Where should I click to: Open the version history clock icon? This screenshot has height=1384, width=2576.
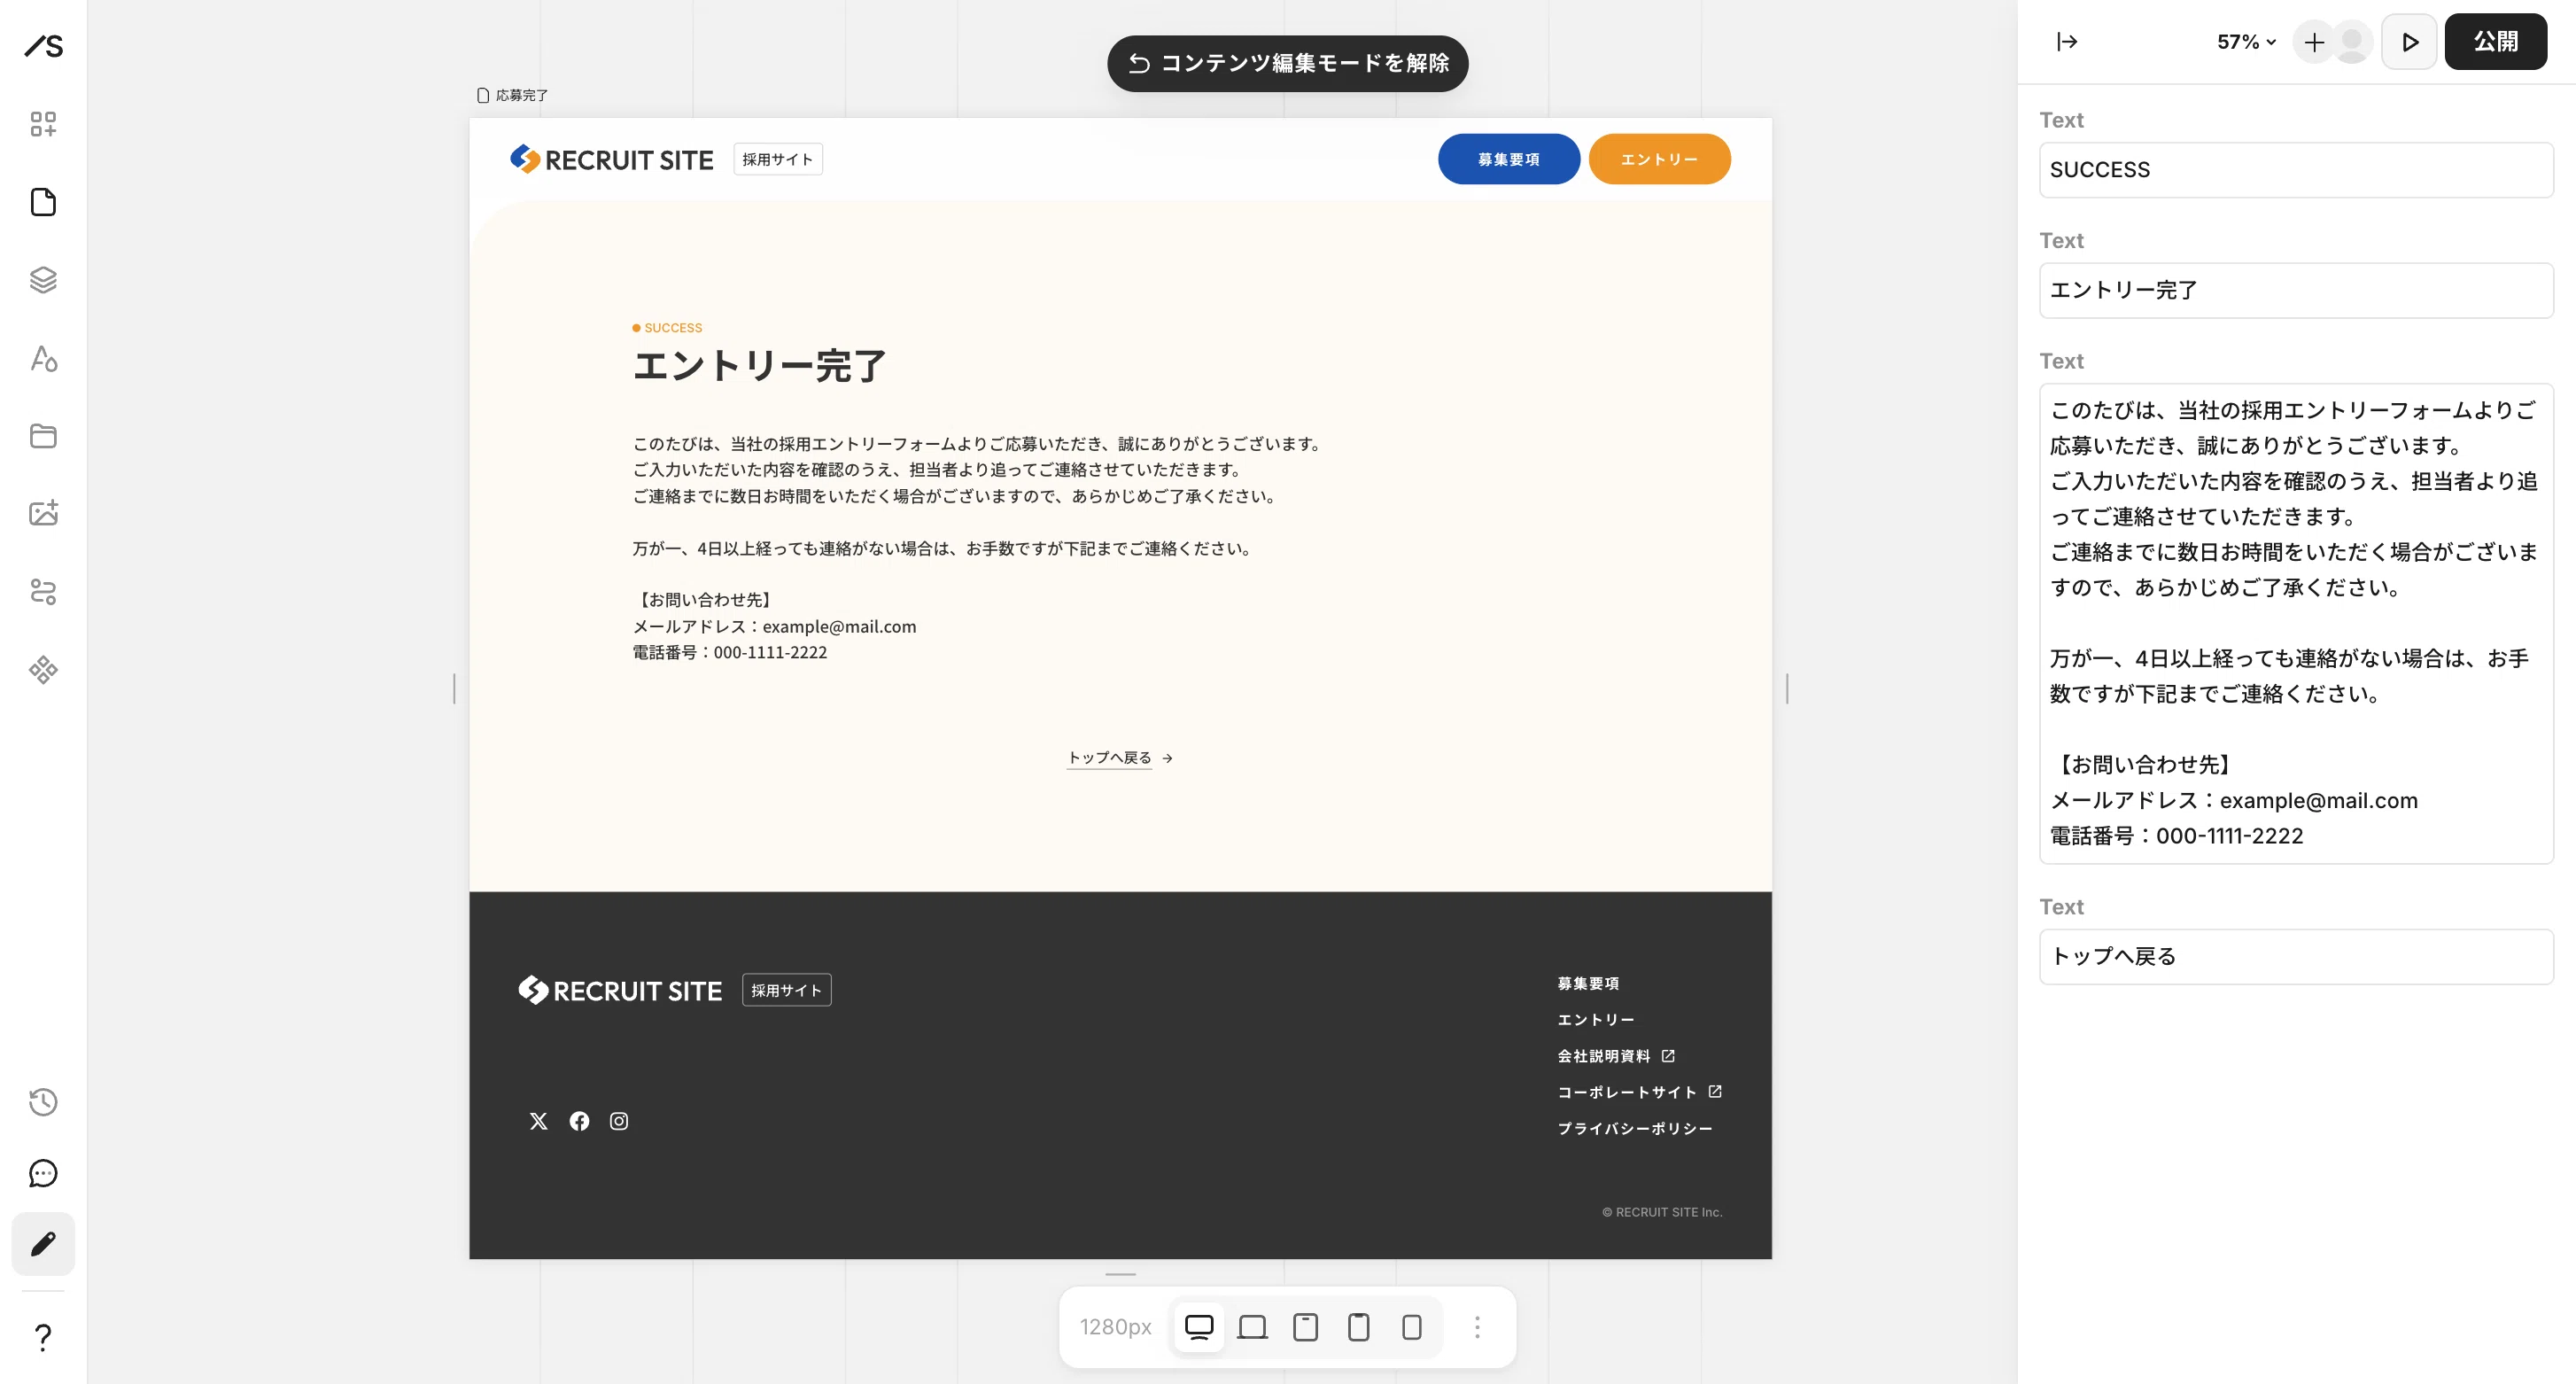pos(43,1102)
